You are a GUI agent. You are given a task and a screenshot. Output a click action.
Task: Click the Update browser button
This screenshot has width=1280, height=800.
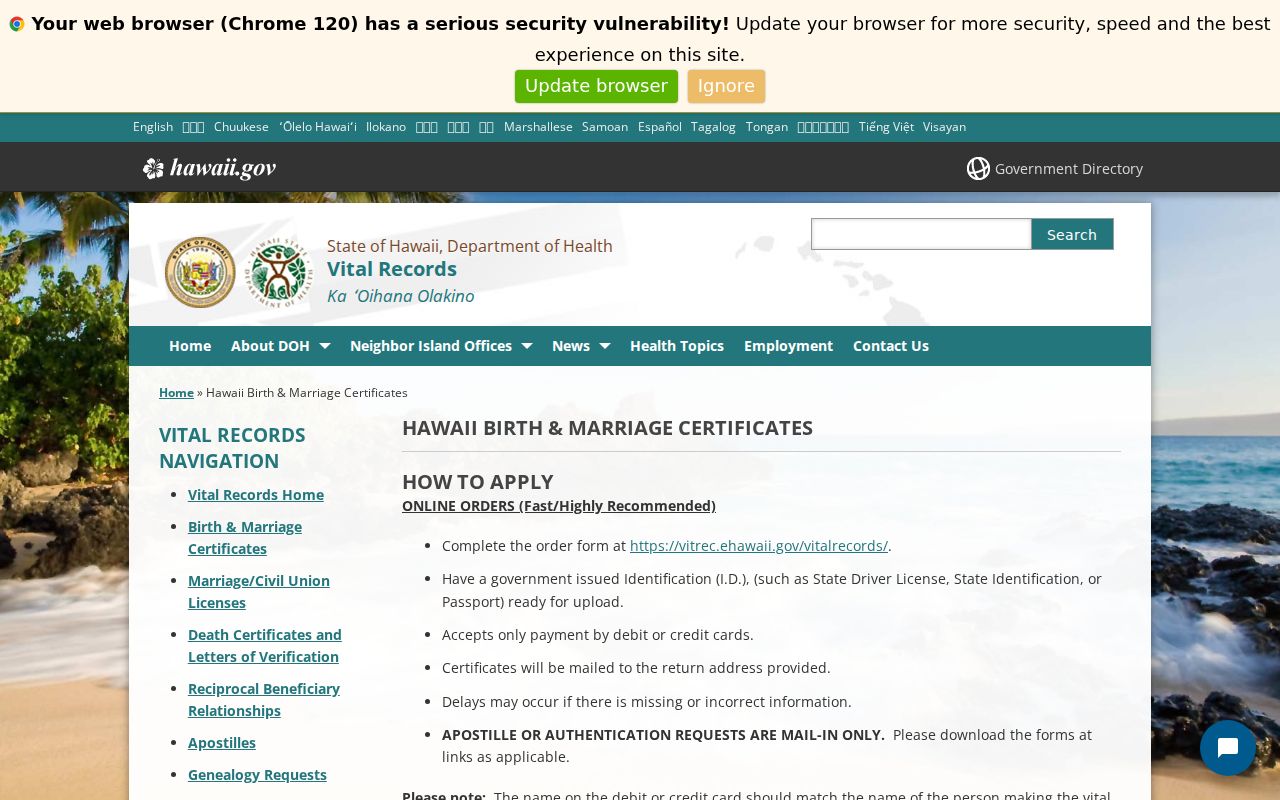coord(596,86)
